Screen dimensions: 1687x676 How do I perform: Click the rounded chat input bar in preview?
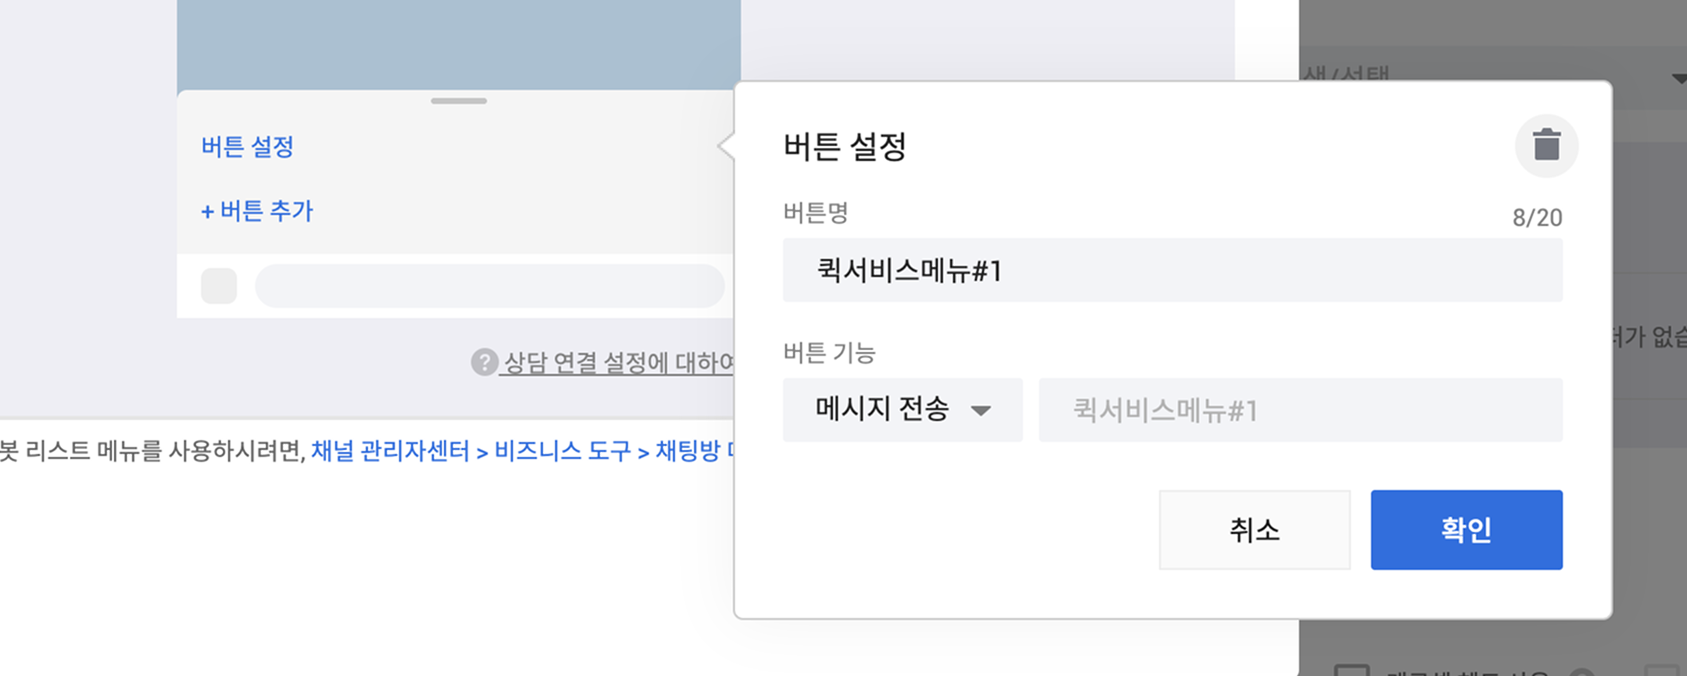click(x=490, y=286)
